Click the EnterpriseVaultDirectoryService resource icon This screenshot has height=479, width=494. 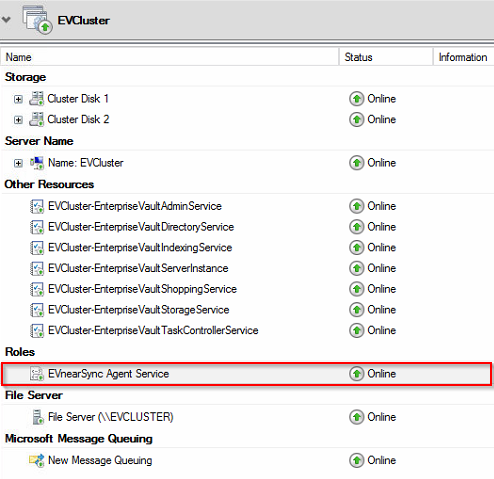click(37, 227)
